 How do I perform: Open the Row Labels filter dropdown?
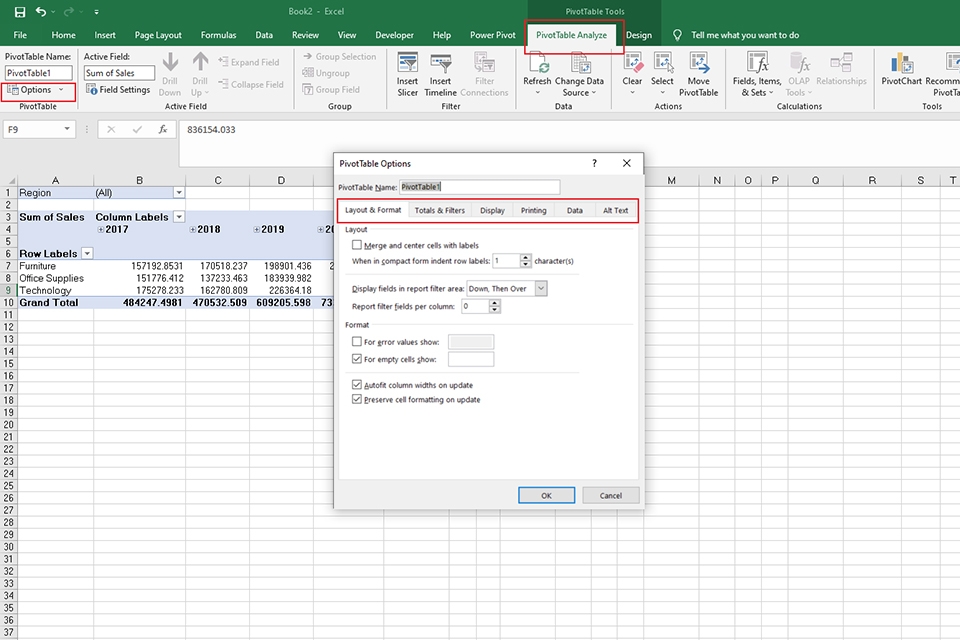coord(87,252)
